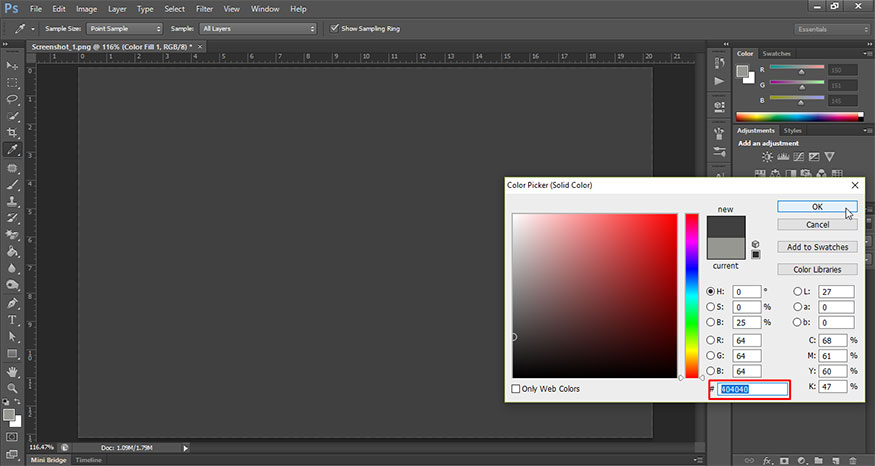Select the Brush tool
The image size is (875, 466).
(12, 184)
